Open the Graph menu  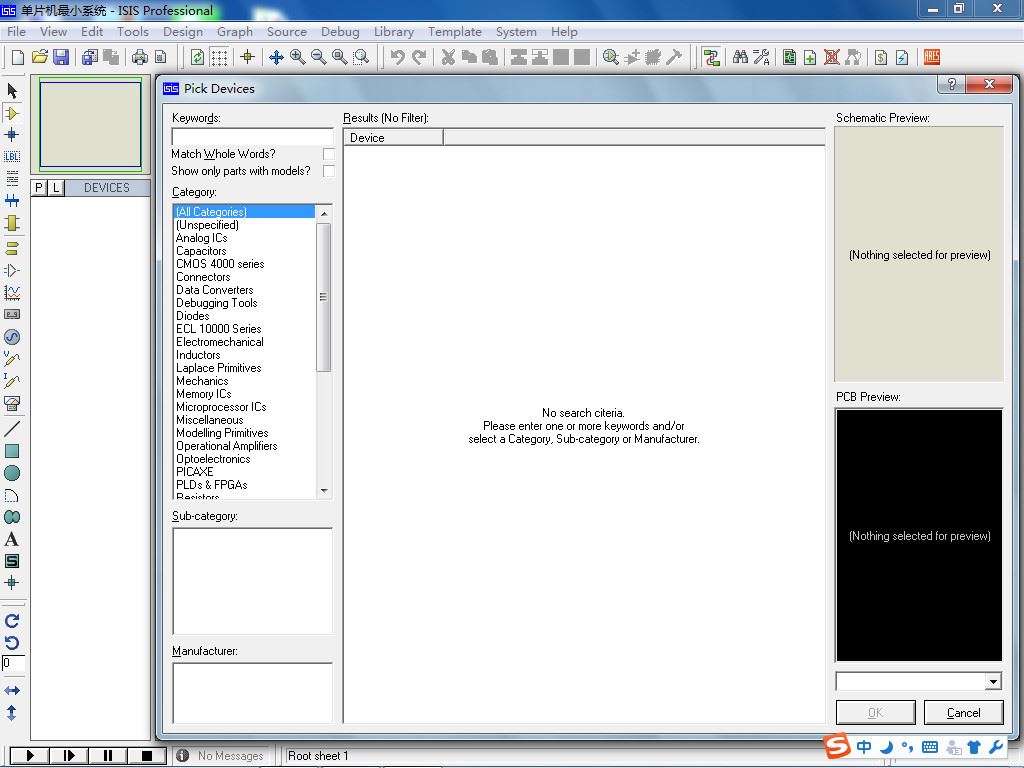pos(234,31)
